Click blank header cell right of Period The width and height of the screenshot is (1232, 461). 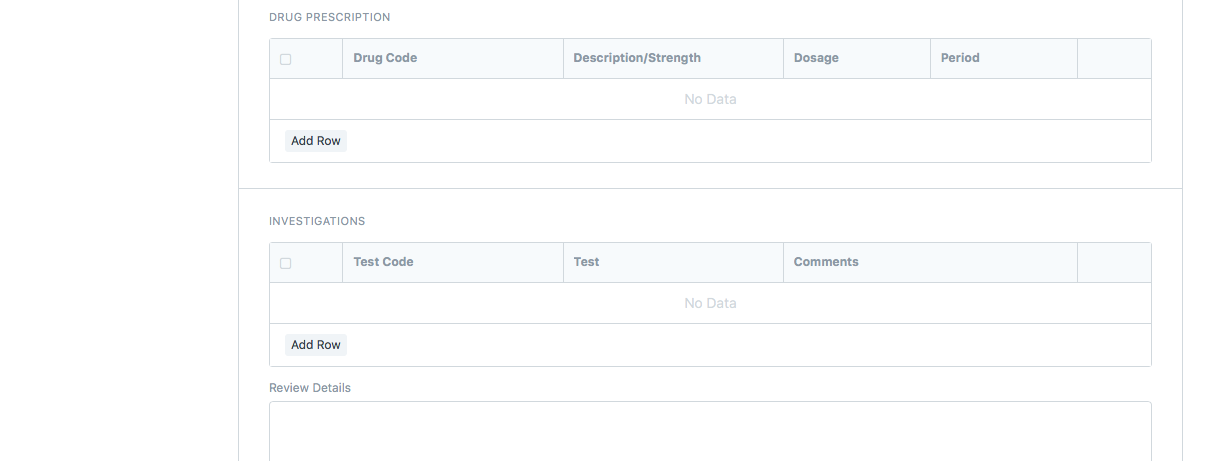(1114, 58)
